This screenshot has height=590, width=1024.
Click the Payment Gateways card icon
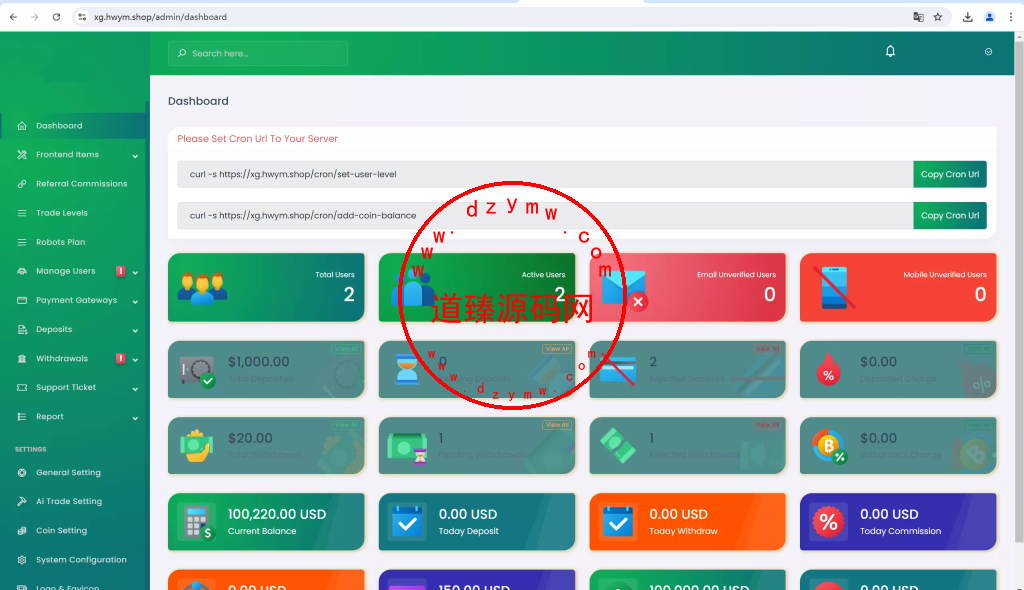click(22, 300)
